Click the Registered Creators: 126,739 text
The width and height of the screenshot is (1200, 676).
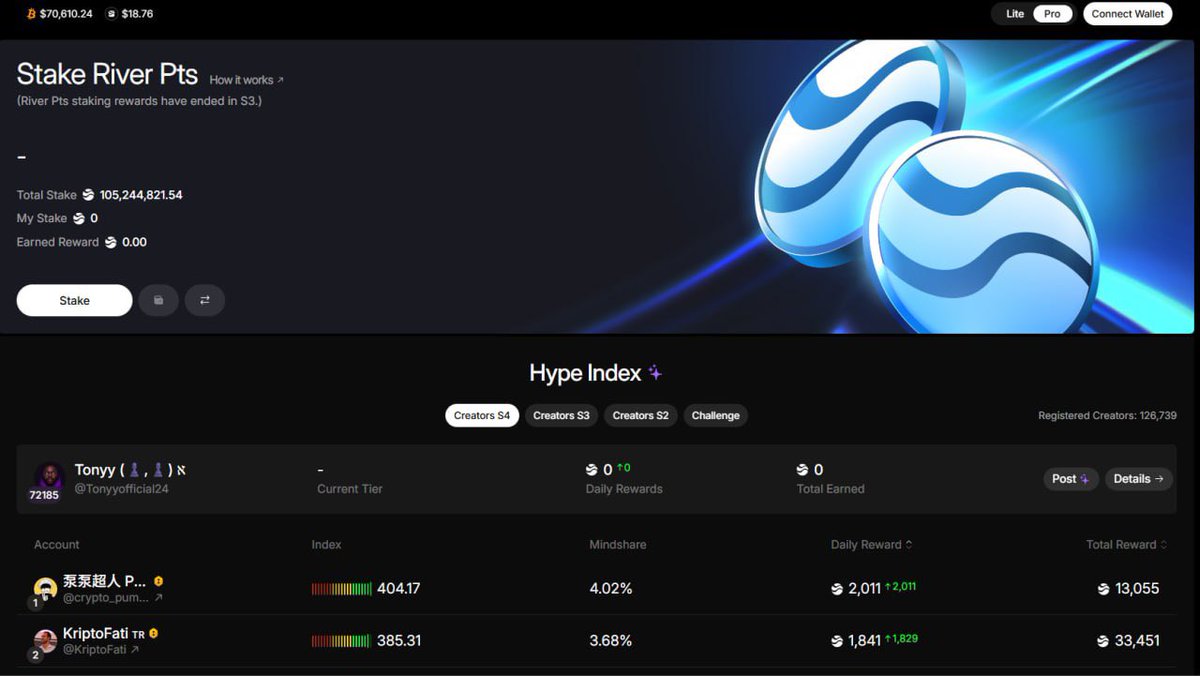[1107, 415]
